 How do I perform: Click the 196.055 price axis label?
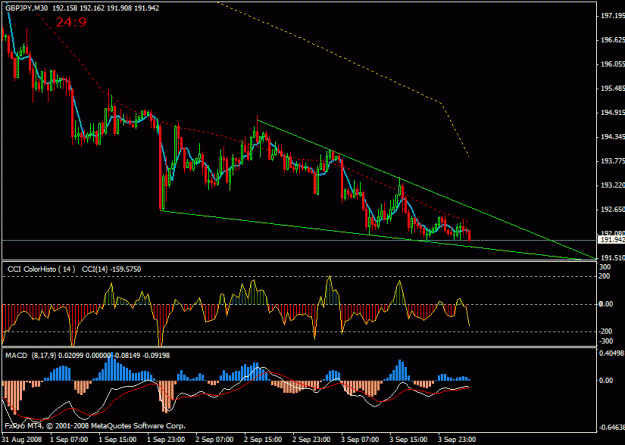[x=612, y=64]
